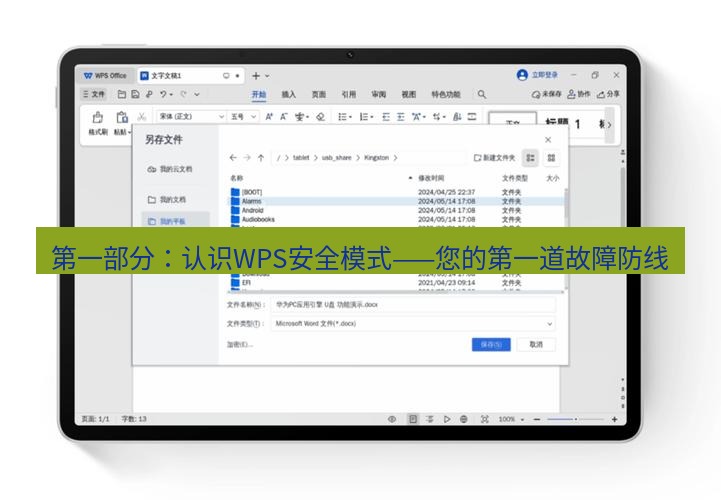
Task: Switch to grid view in save dialog
Action: tap(551, 158)
